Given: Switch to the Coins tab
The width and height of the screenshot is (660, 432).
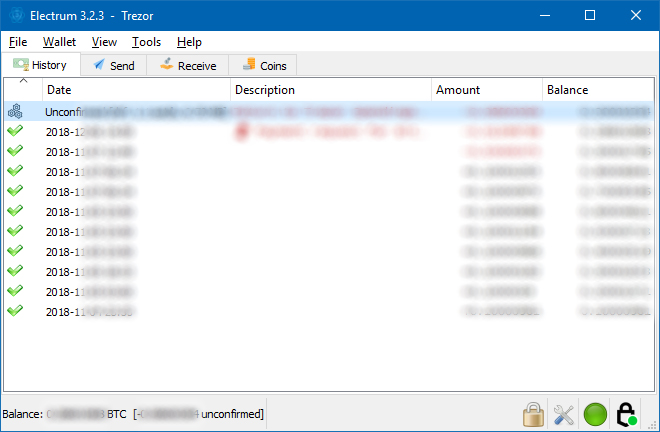Looking at the screenshot, I should coord(263,65).
